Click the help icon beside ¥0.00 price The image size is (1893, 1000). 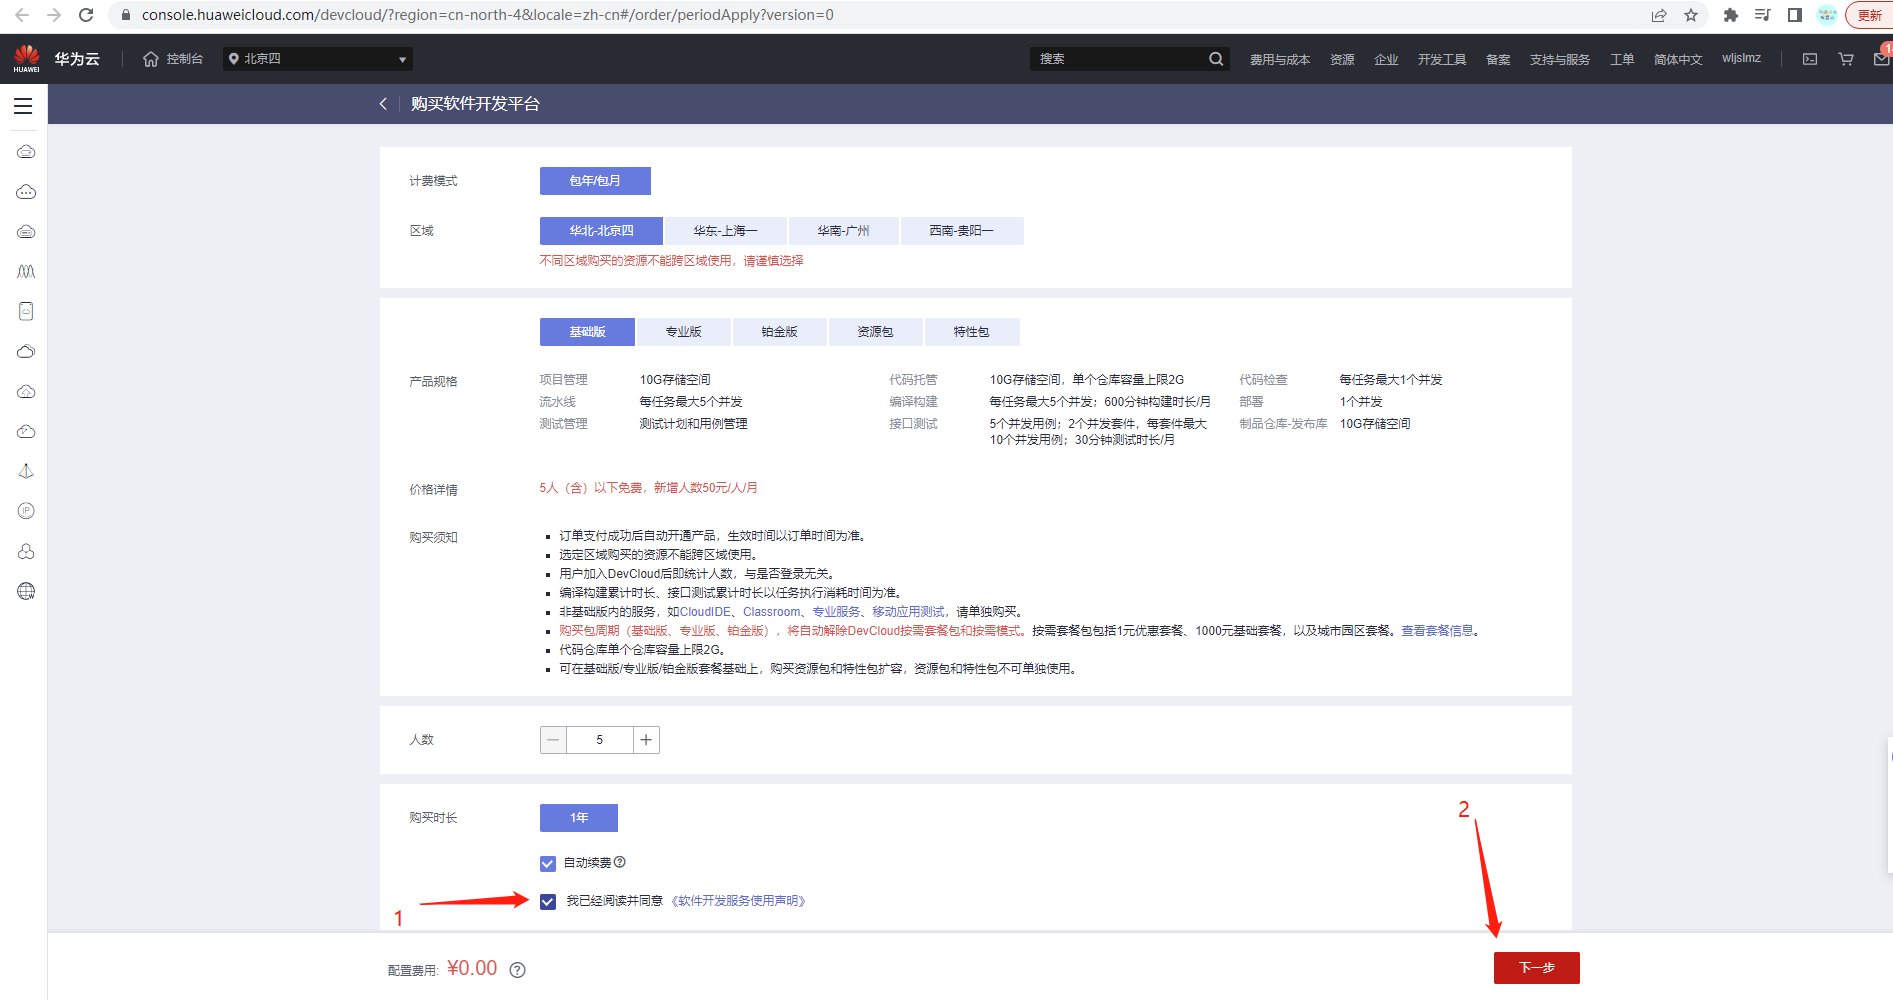[x=517, y=970]
